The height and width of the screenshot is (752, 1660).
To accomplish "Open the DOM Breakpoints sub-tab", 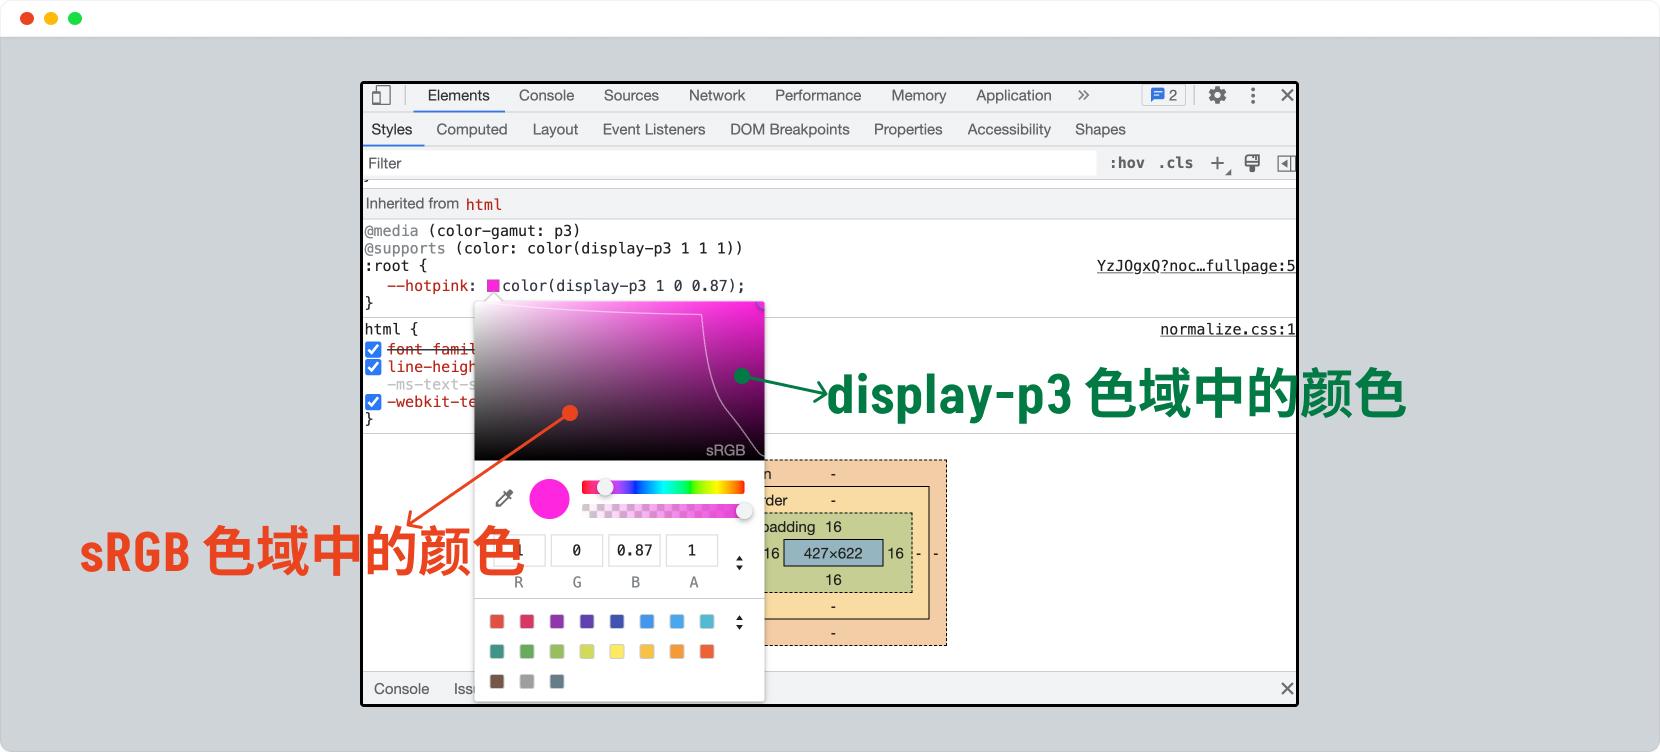I will point(790,129).
